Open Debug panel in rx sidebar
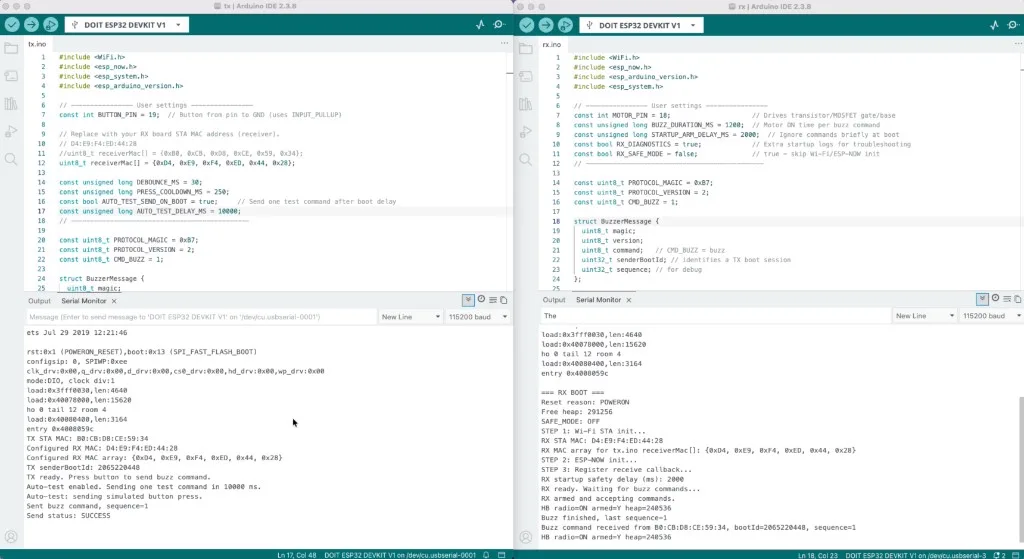This screenshot has width=1024, height=559. 526,132
